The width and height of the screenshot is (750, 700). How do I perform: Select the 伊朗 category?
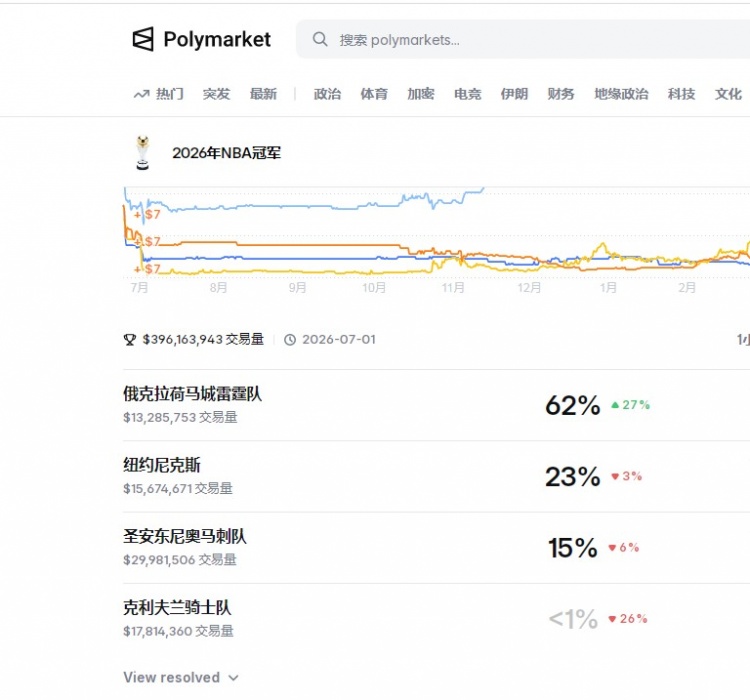[x=514, y=94]
